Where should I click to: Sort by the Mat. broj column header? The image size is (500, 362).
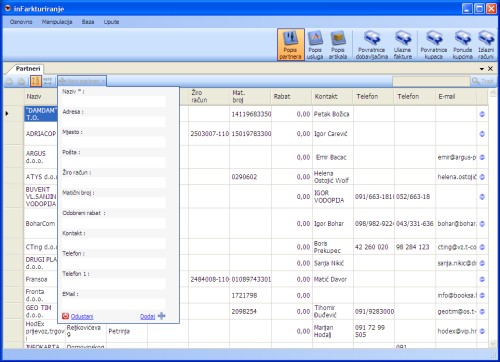pyautogui.click(x=250, y=96)
